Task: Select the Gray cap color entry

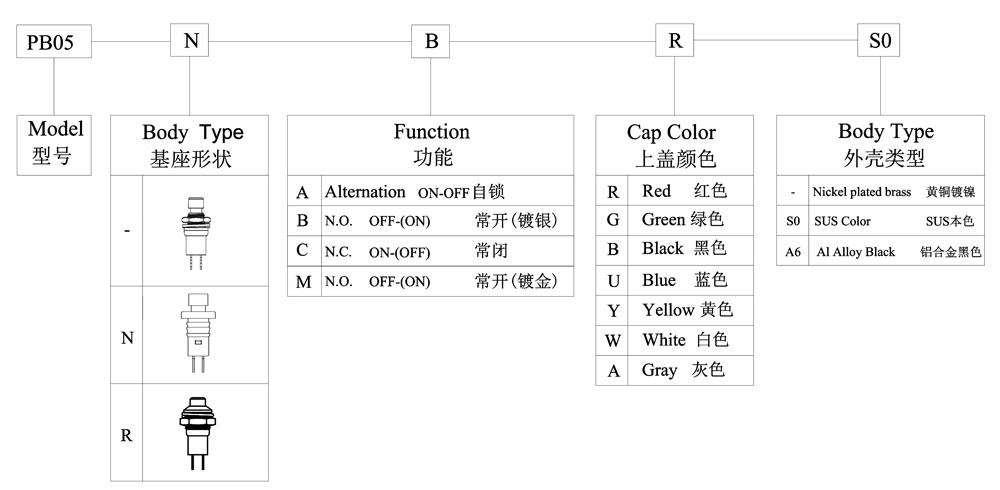Action: tap(674, 370)
